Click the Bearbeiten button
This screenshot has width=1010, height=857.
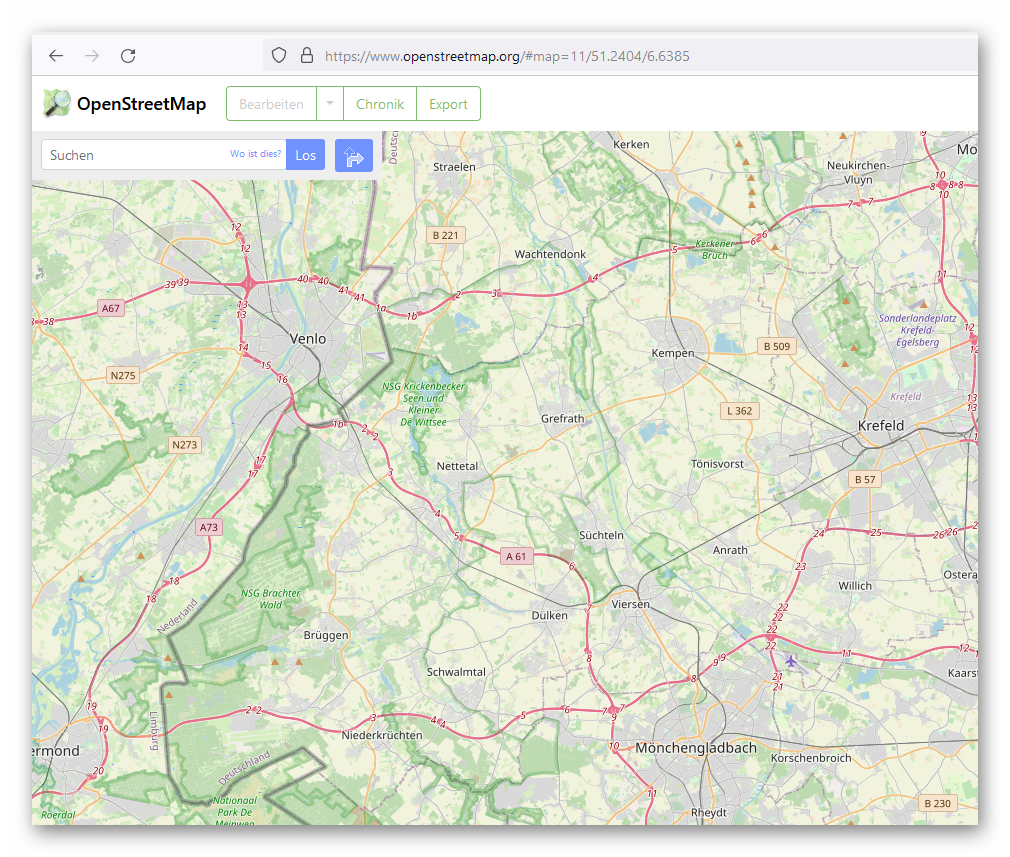(x=271, y=103)
